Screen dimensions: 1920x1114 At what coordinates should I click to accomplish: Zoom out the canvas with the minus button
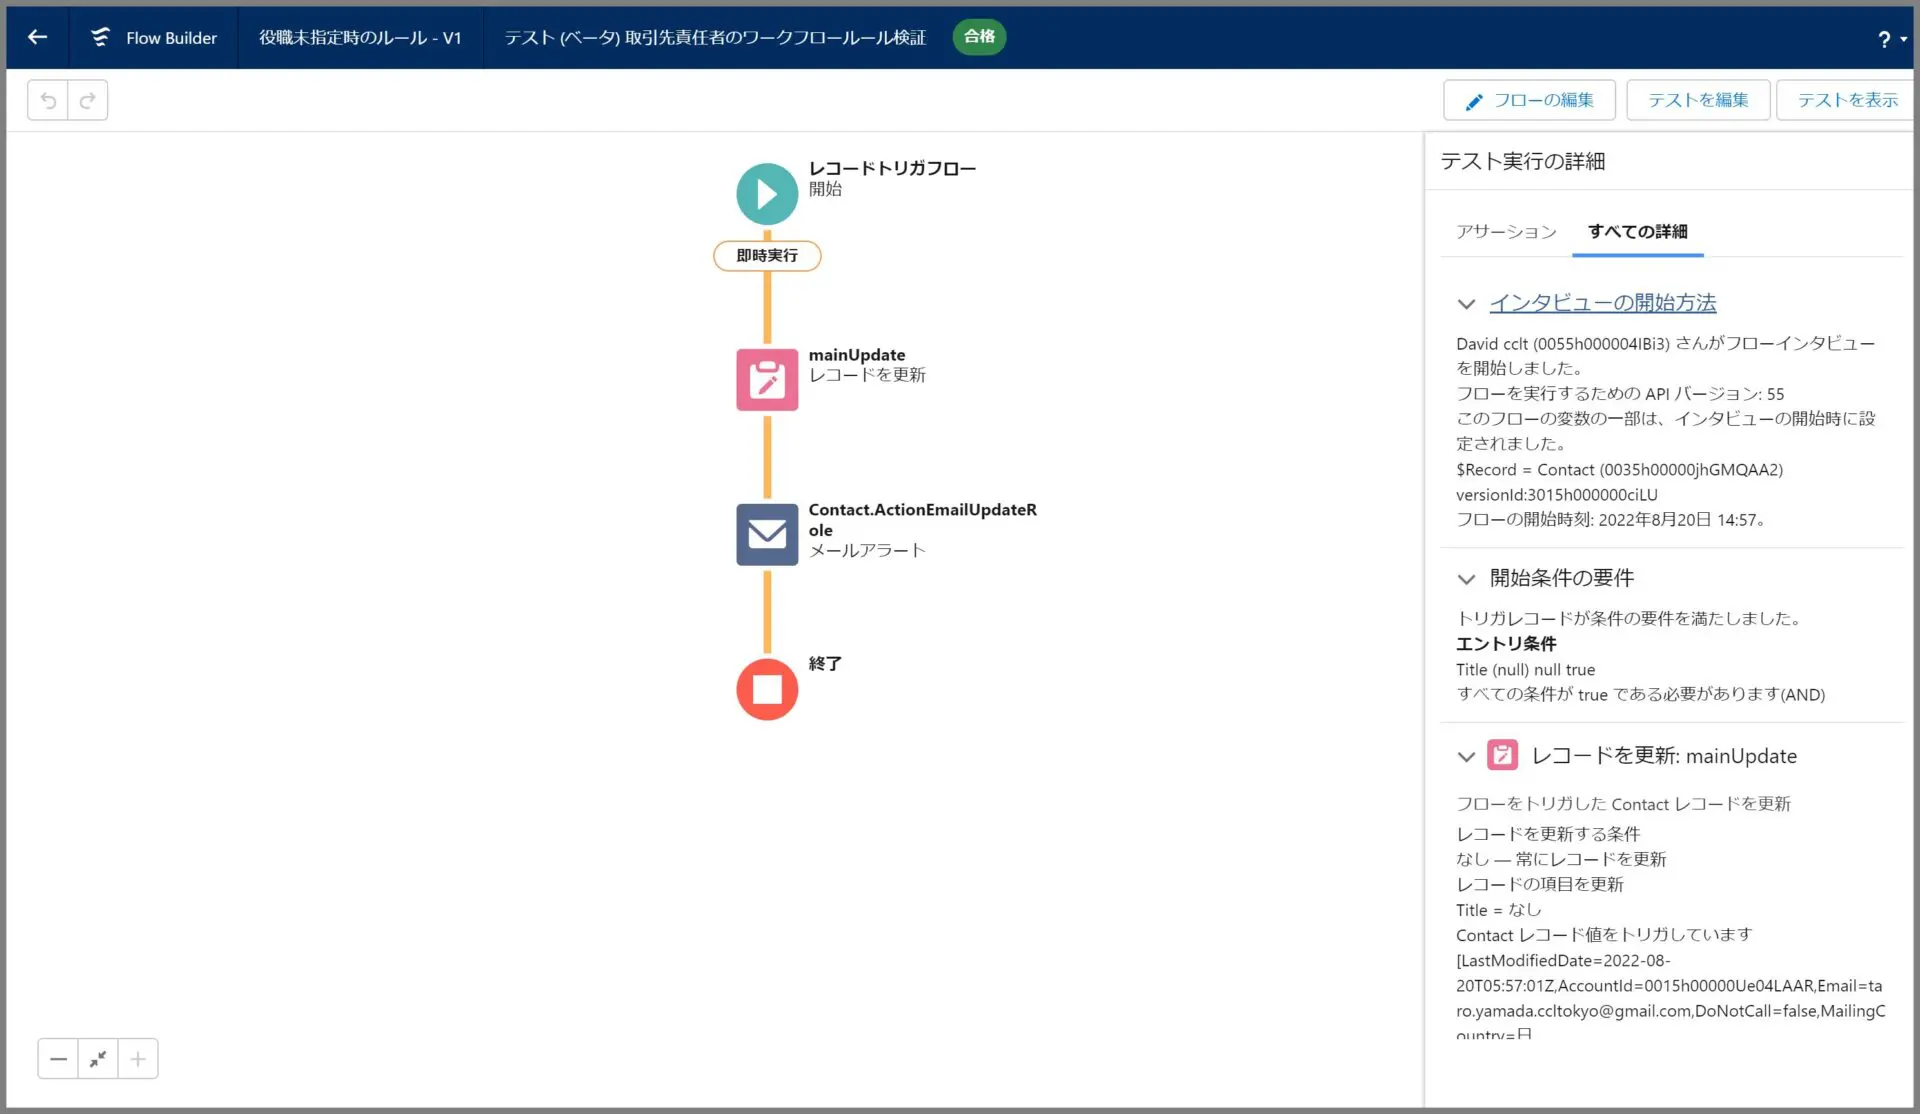(x=58, y=1059)
